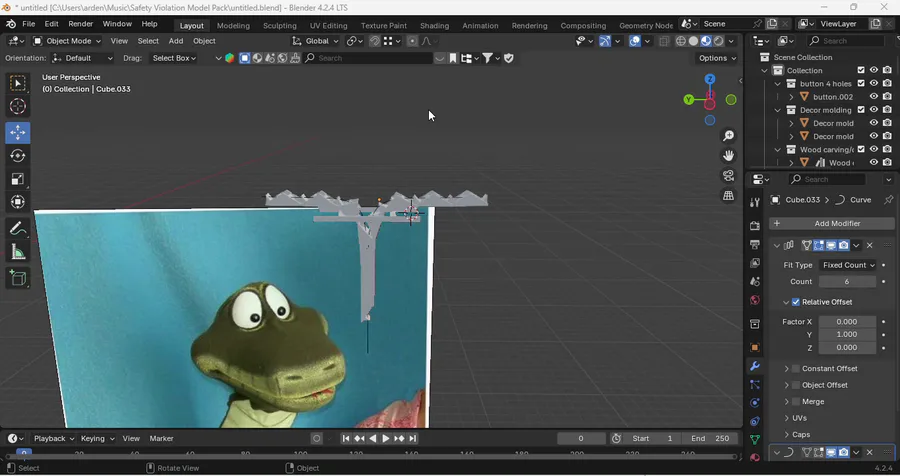Open the Fit Type Fixed Count dropdown
The image size is (900, 476).
click(x=848, y=265)
